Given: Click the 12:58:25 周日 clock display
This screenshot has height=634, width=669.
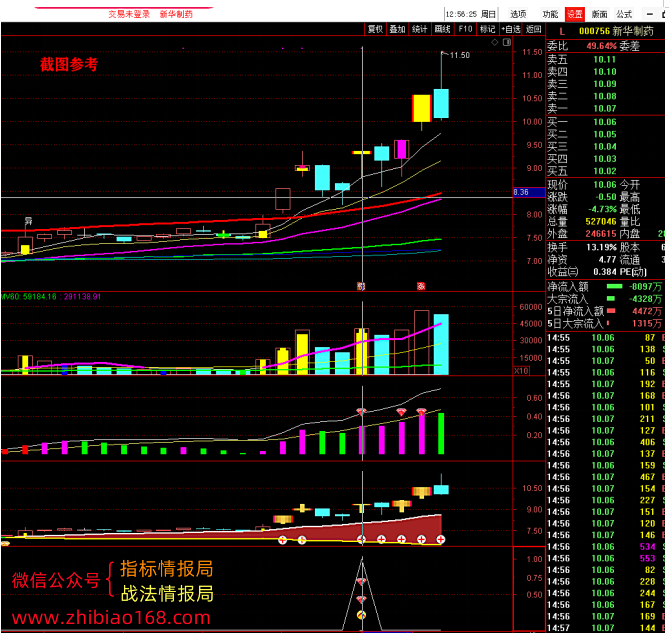Looking at the screenshot, I should pos(471,14).
